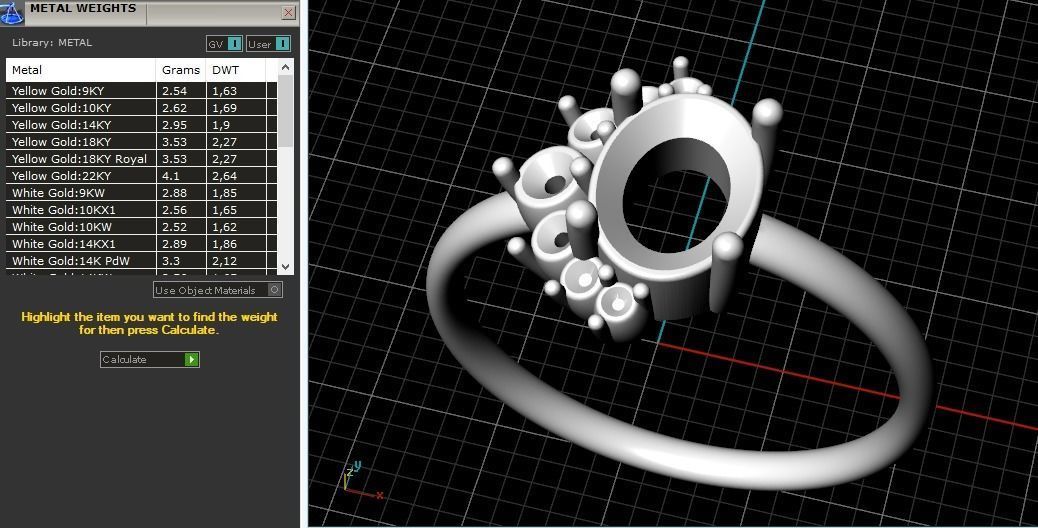
Task: Click the 1,9 DWT value cell
Action: [x=236, y=125]
